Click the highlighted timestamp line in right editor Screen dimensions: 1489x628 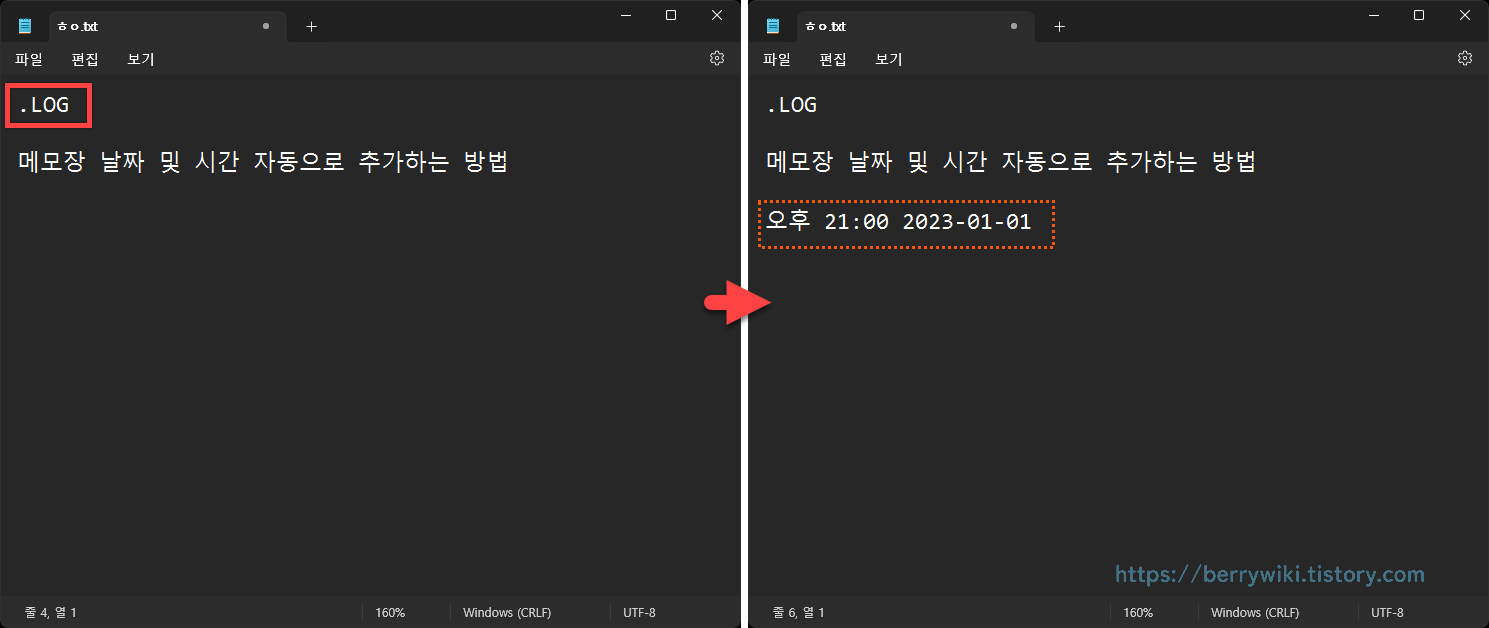click(905, 221)
